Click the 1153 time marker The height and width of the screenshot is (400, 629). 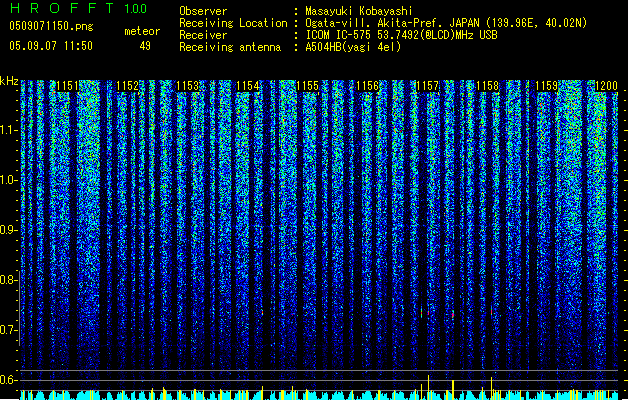(187, 86)
